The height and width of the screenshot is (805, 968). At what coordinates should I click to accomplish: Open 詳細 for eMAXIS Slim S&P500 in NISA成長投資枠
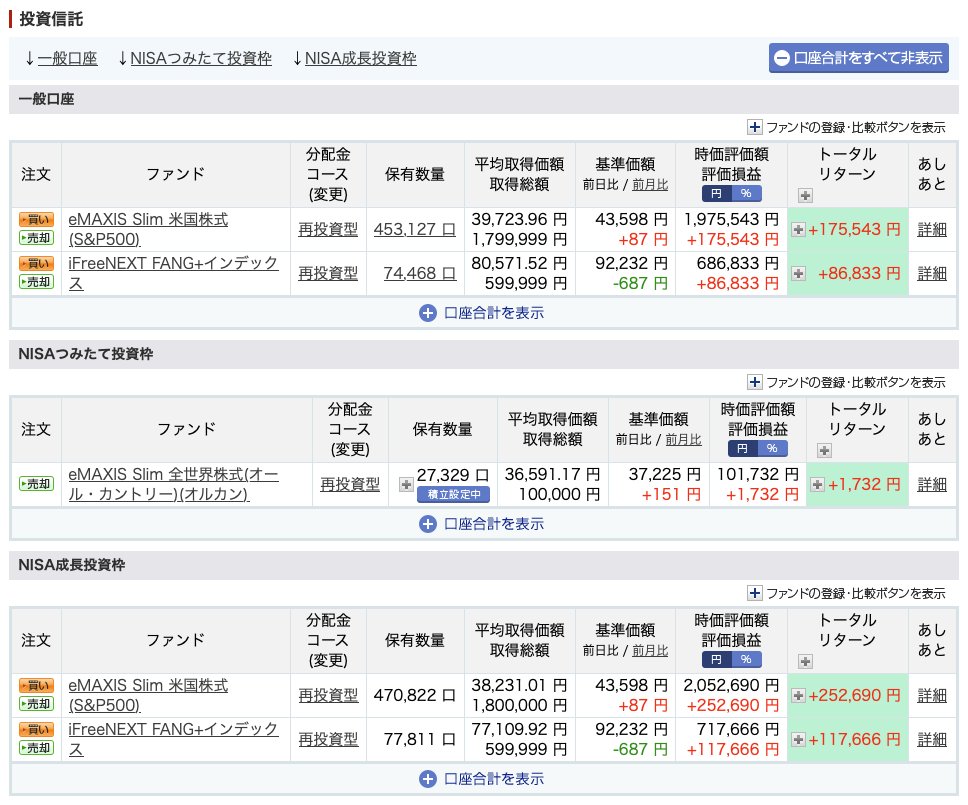pyautogui.click(x=932, y=696)
